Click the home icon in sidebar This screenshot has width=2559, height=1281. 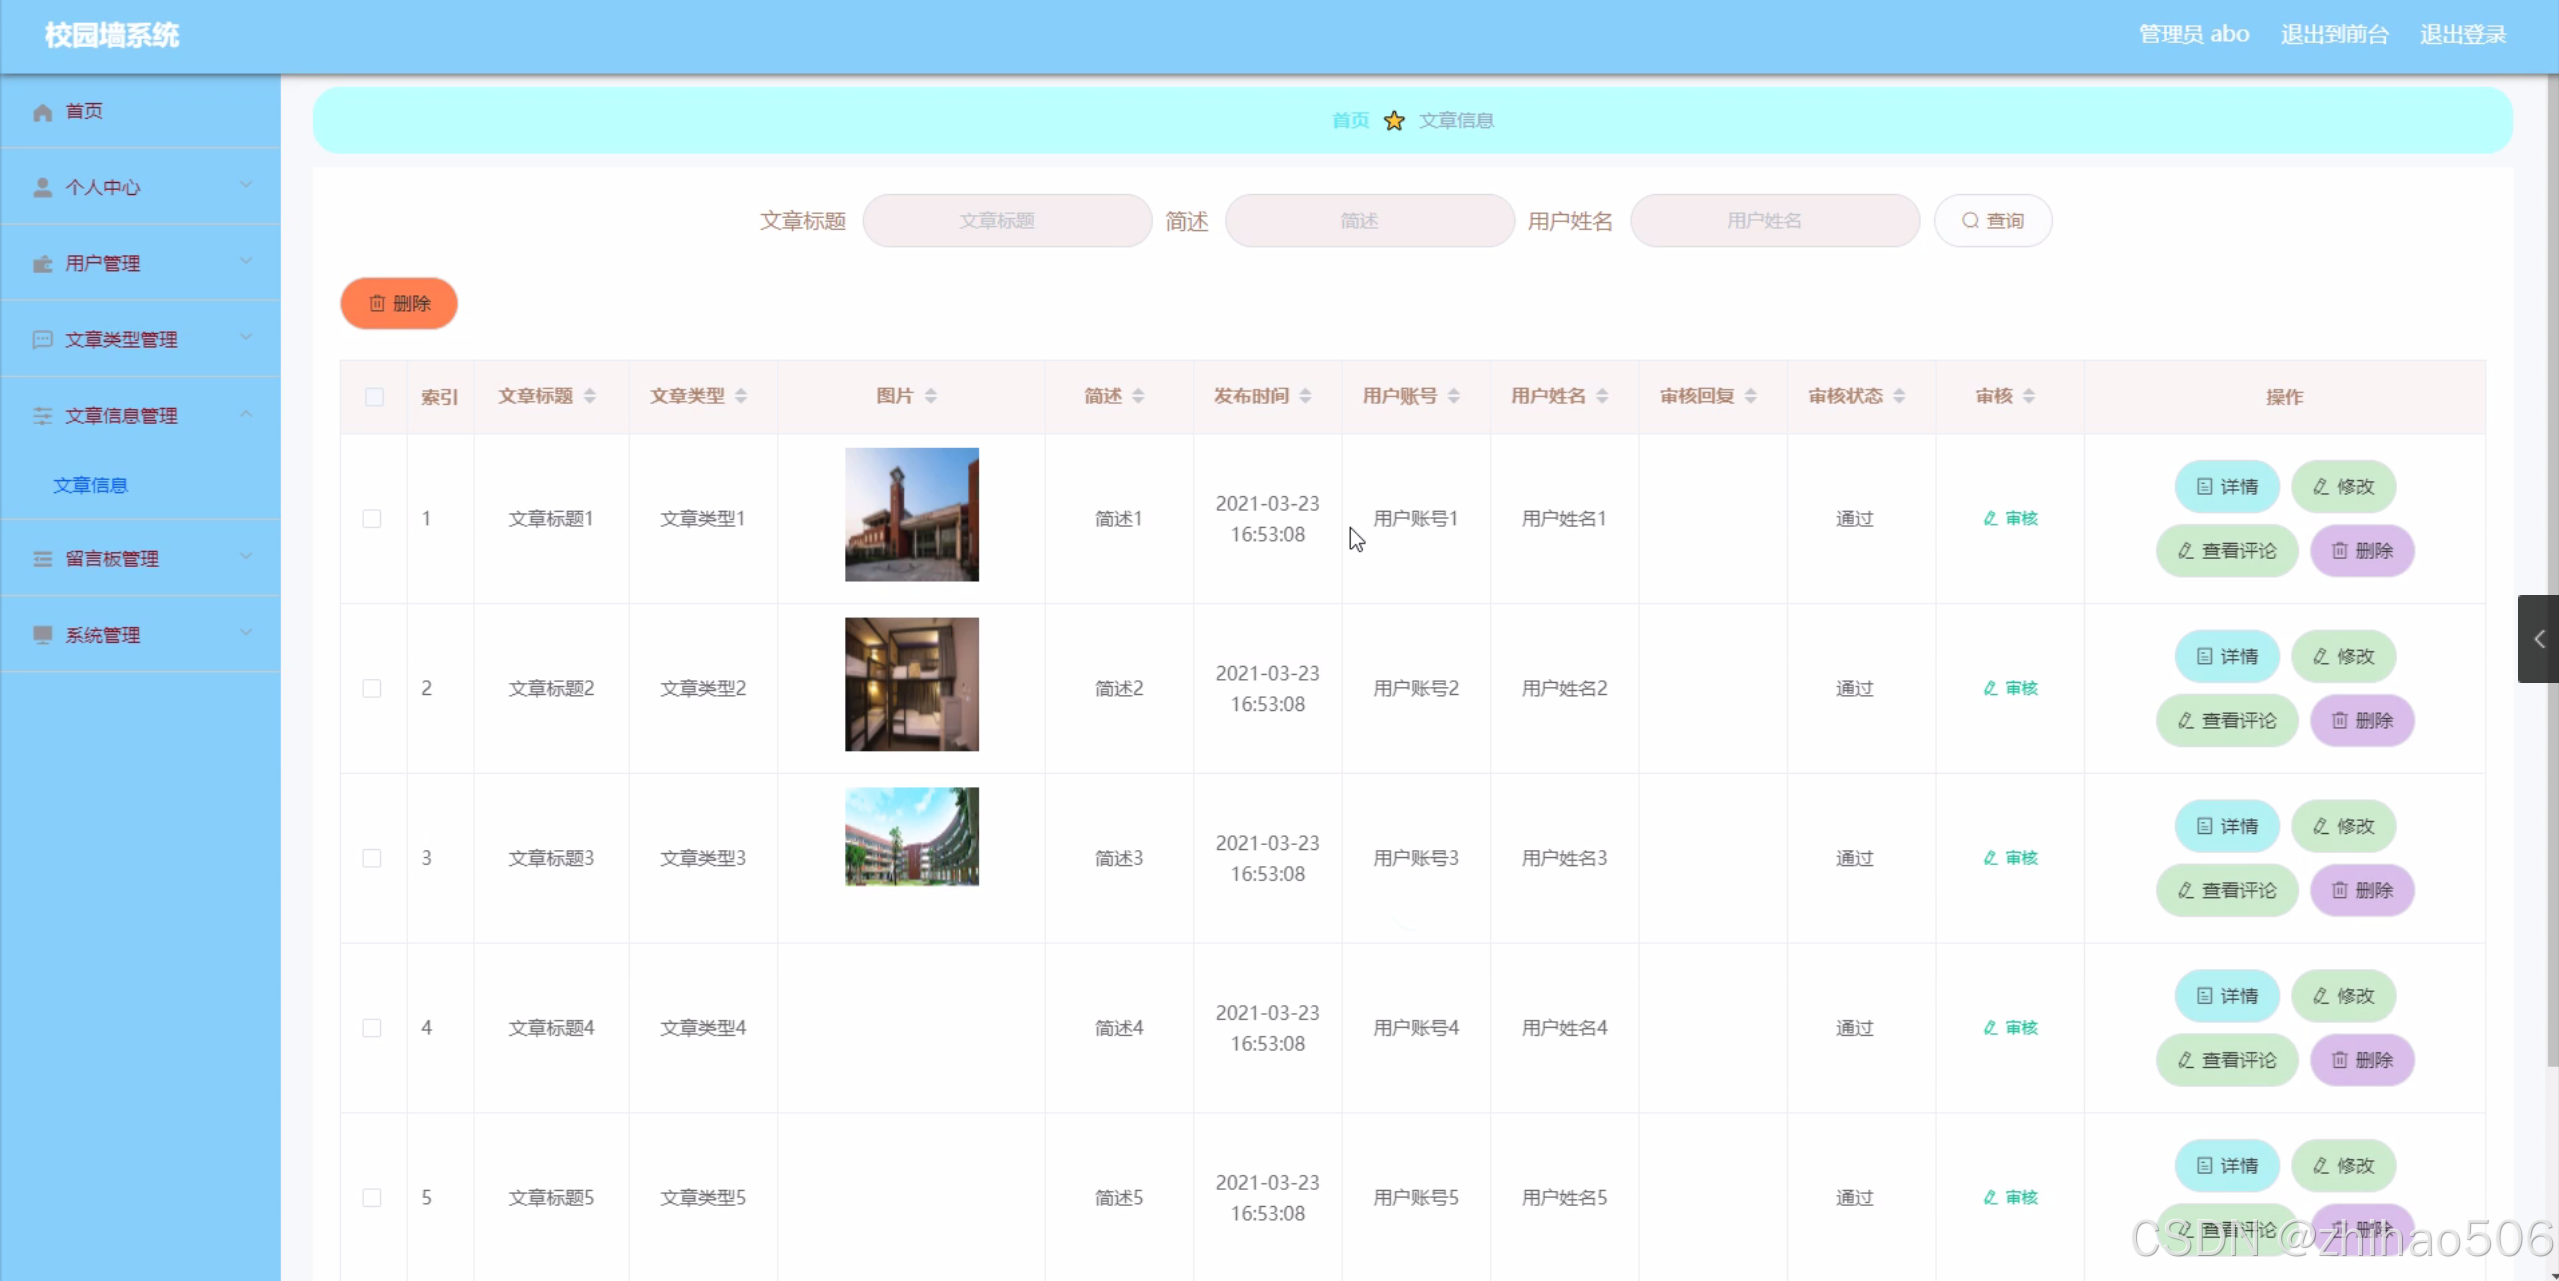coord(42,112)
